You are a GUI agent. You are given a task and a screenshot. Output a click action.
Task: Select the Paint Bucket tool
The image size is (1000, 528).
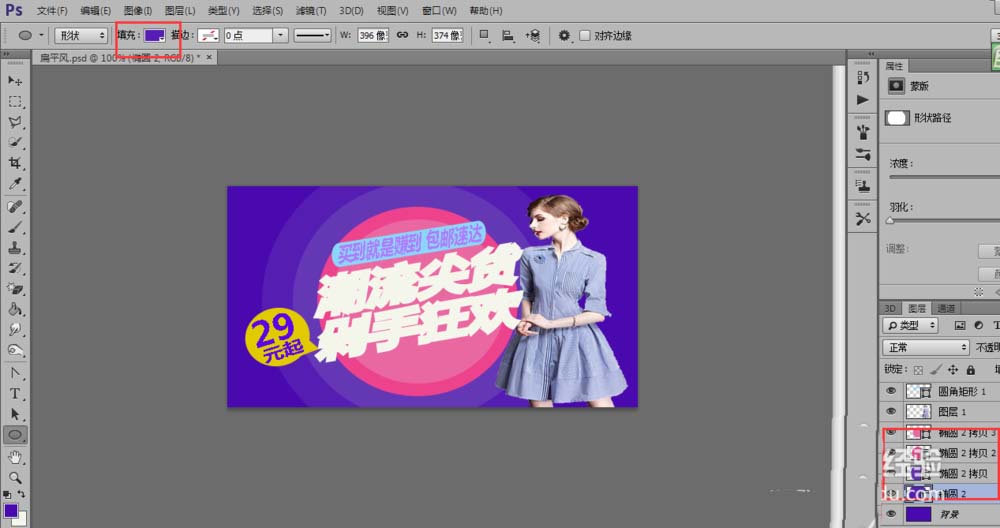coord(15,309)
